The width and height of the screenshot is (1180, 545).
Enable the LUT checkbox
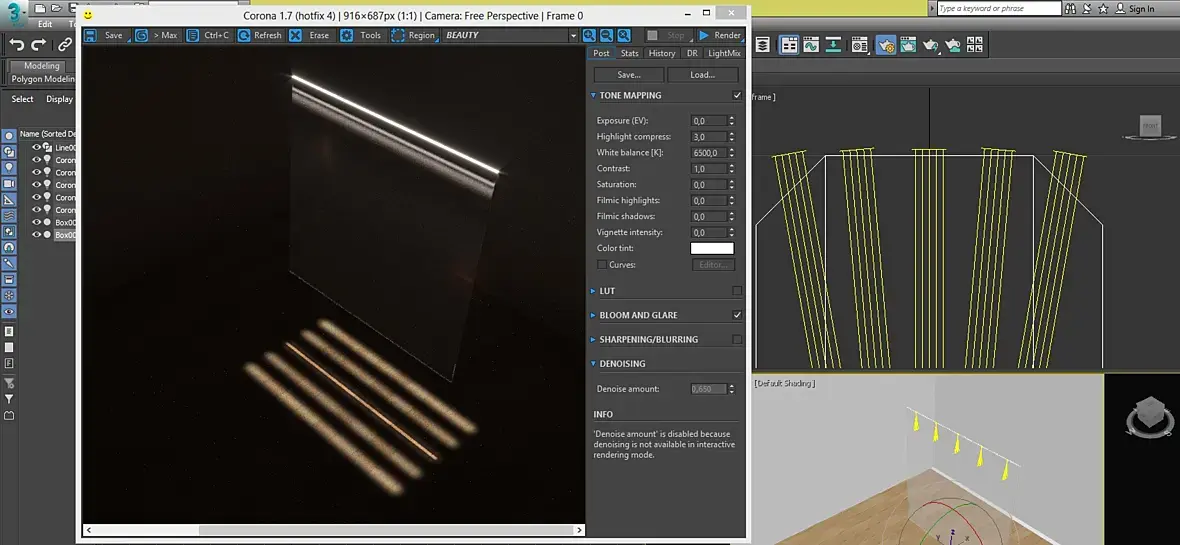(737, 291)
